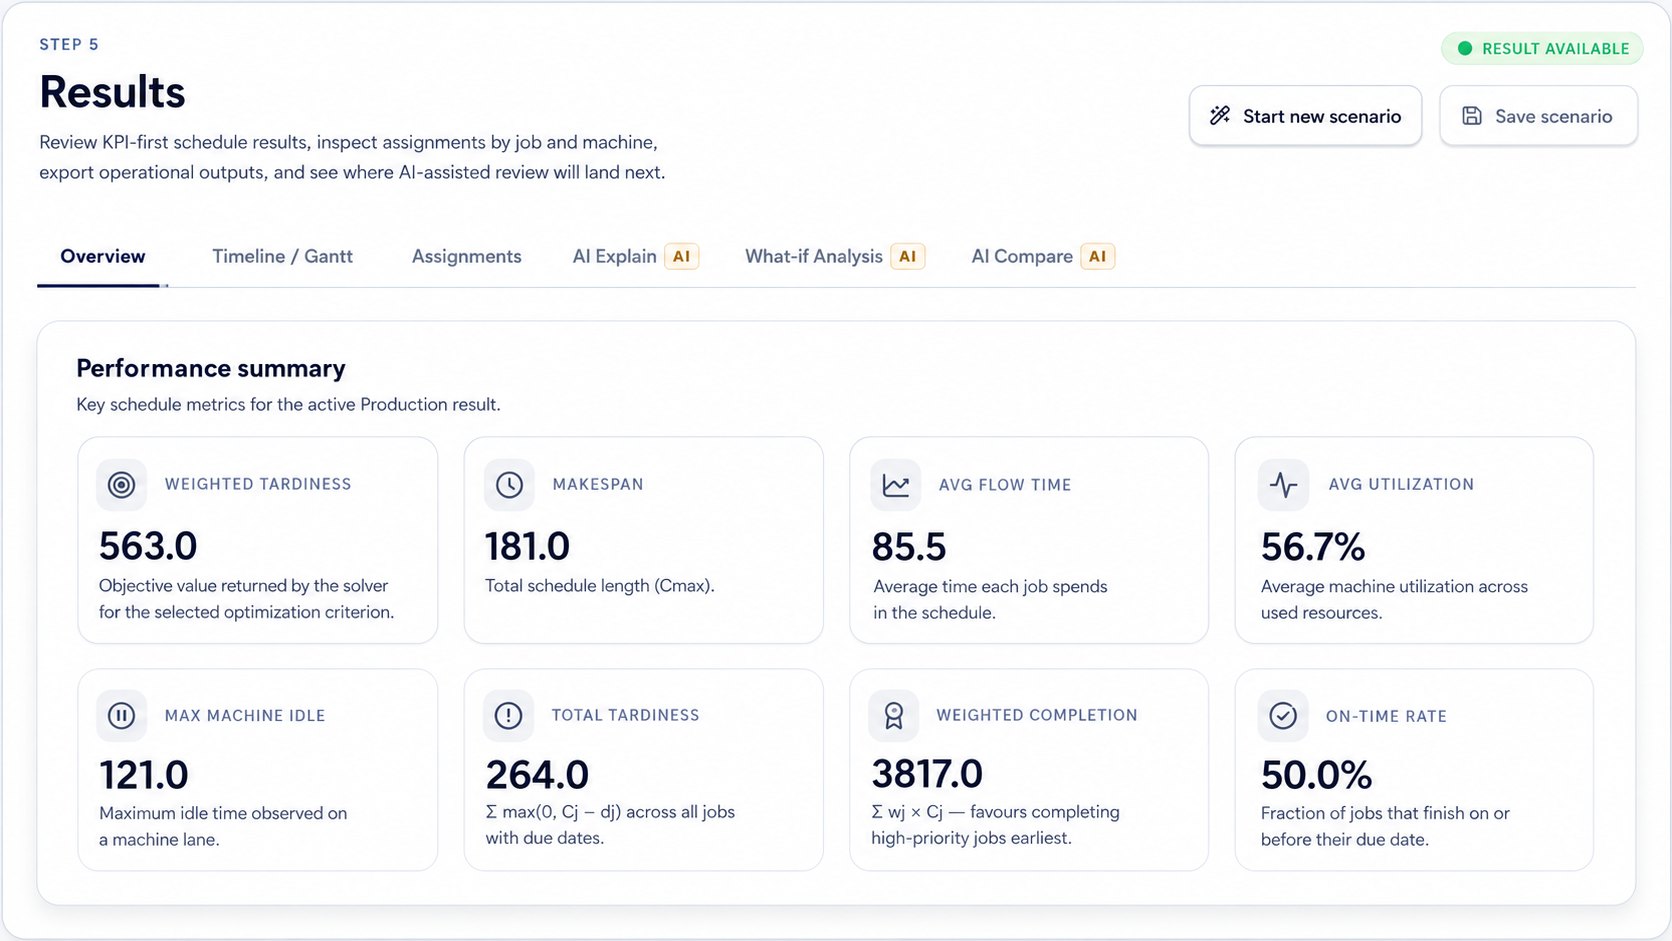Viewport: 1672px width, 941px height.
Task: Click the Total Tardiness alert icon
Action: tap(508, 716)
